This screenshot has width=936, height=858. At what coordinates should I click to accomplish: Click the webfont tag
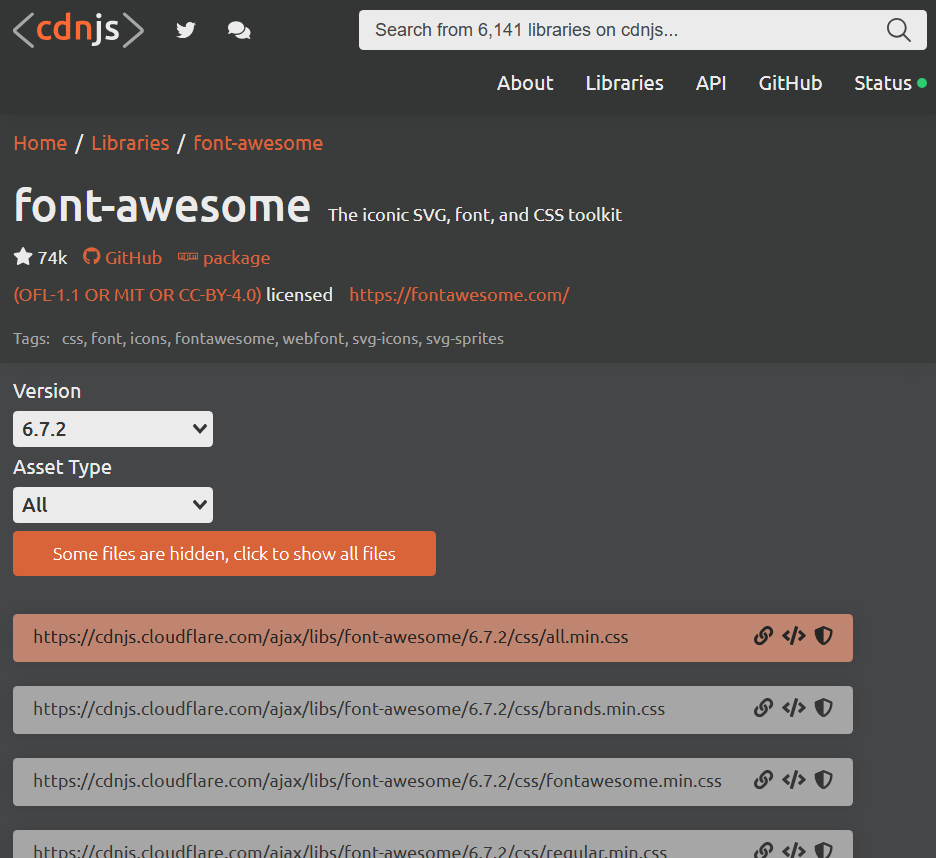pyautogui.click(x=313, y=339)
